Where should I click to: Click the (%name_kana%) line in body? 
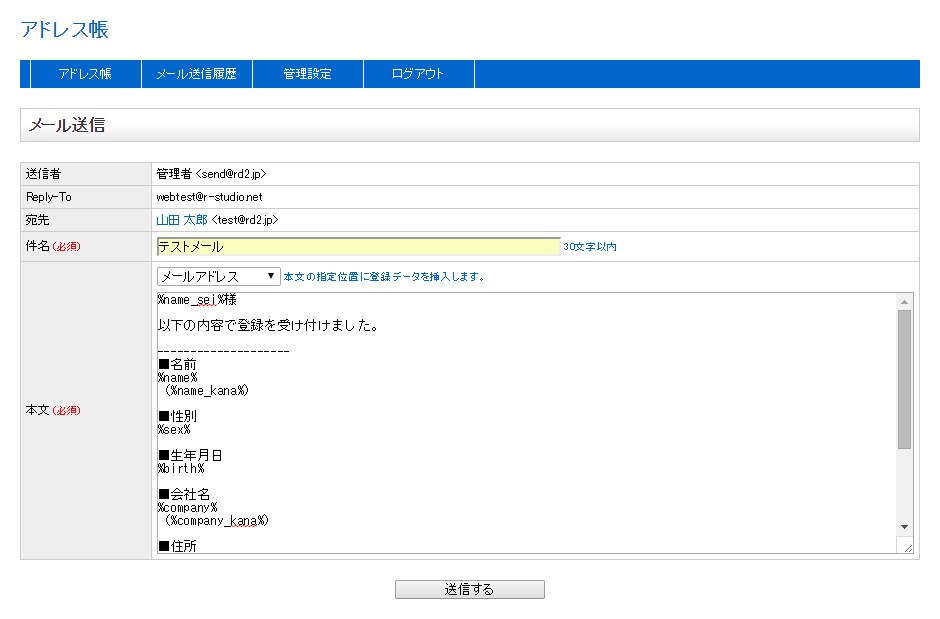coord(207,391)
